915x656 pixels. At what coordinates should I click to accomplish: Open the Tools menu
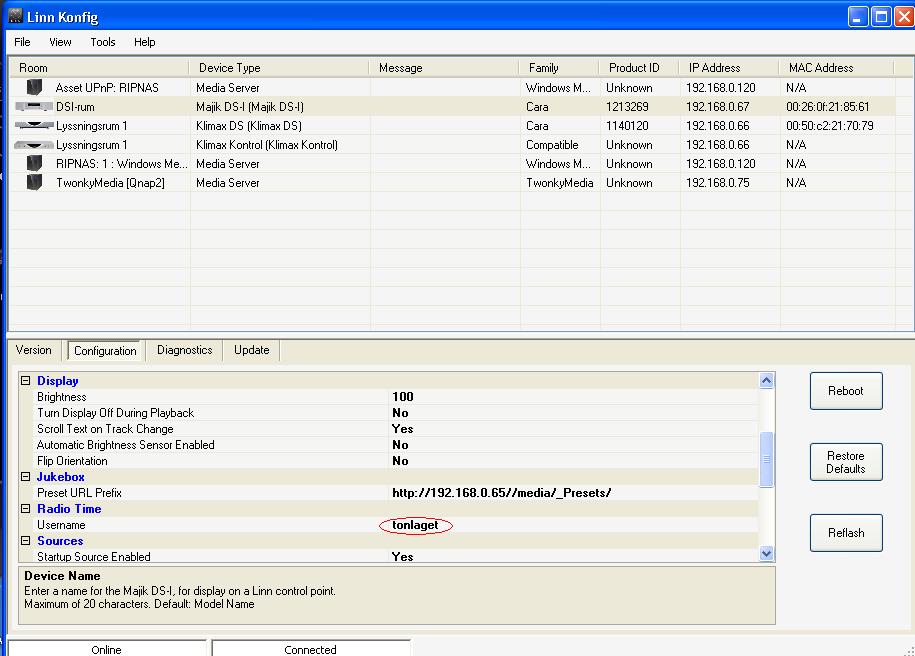pyautogui.click(x=103, y=42)
